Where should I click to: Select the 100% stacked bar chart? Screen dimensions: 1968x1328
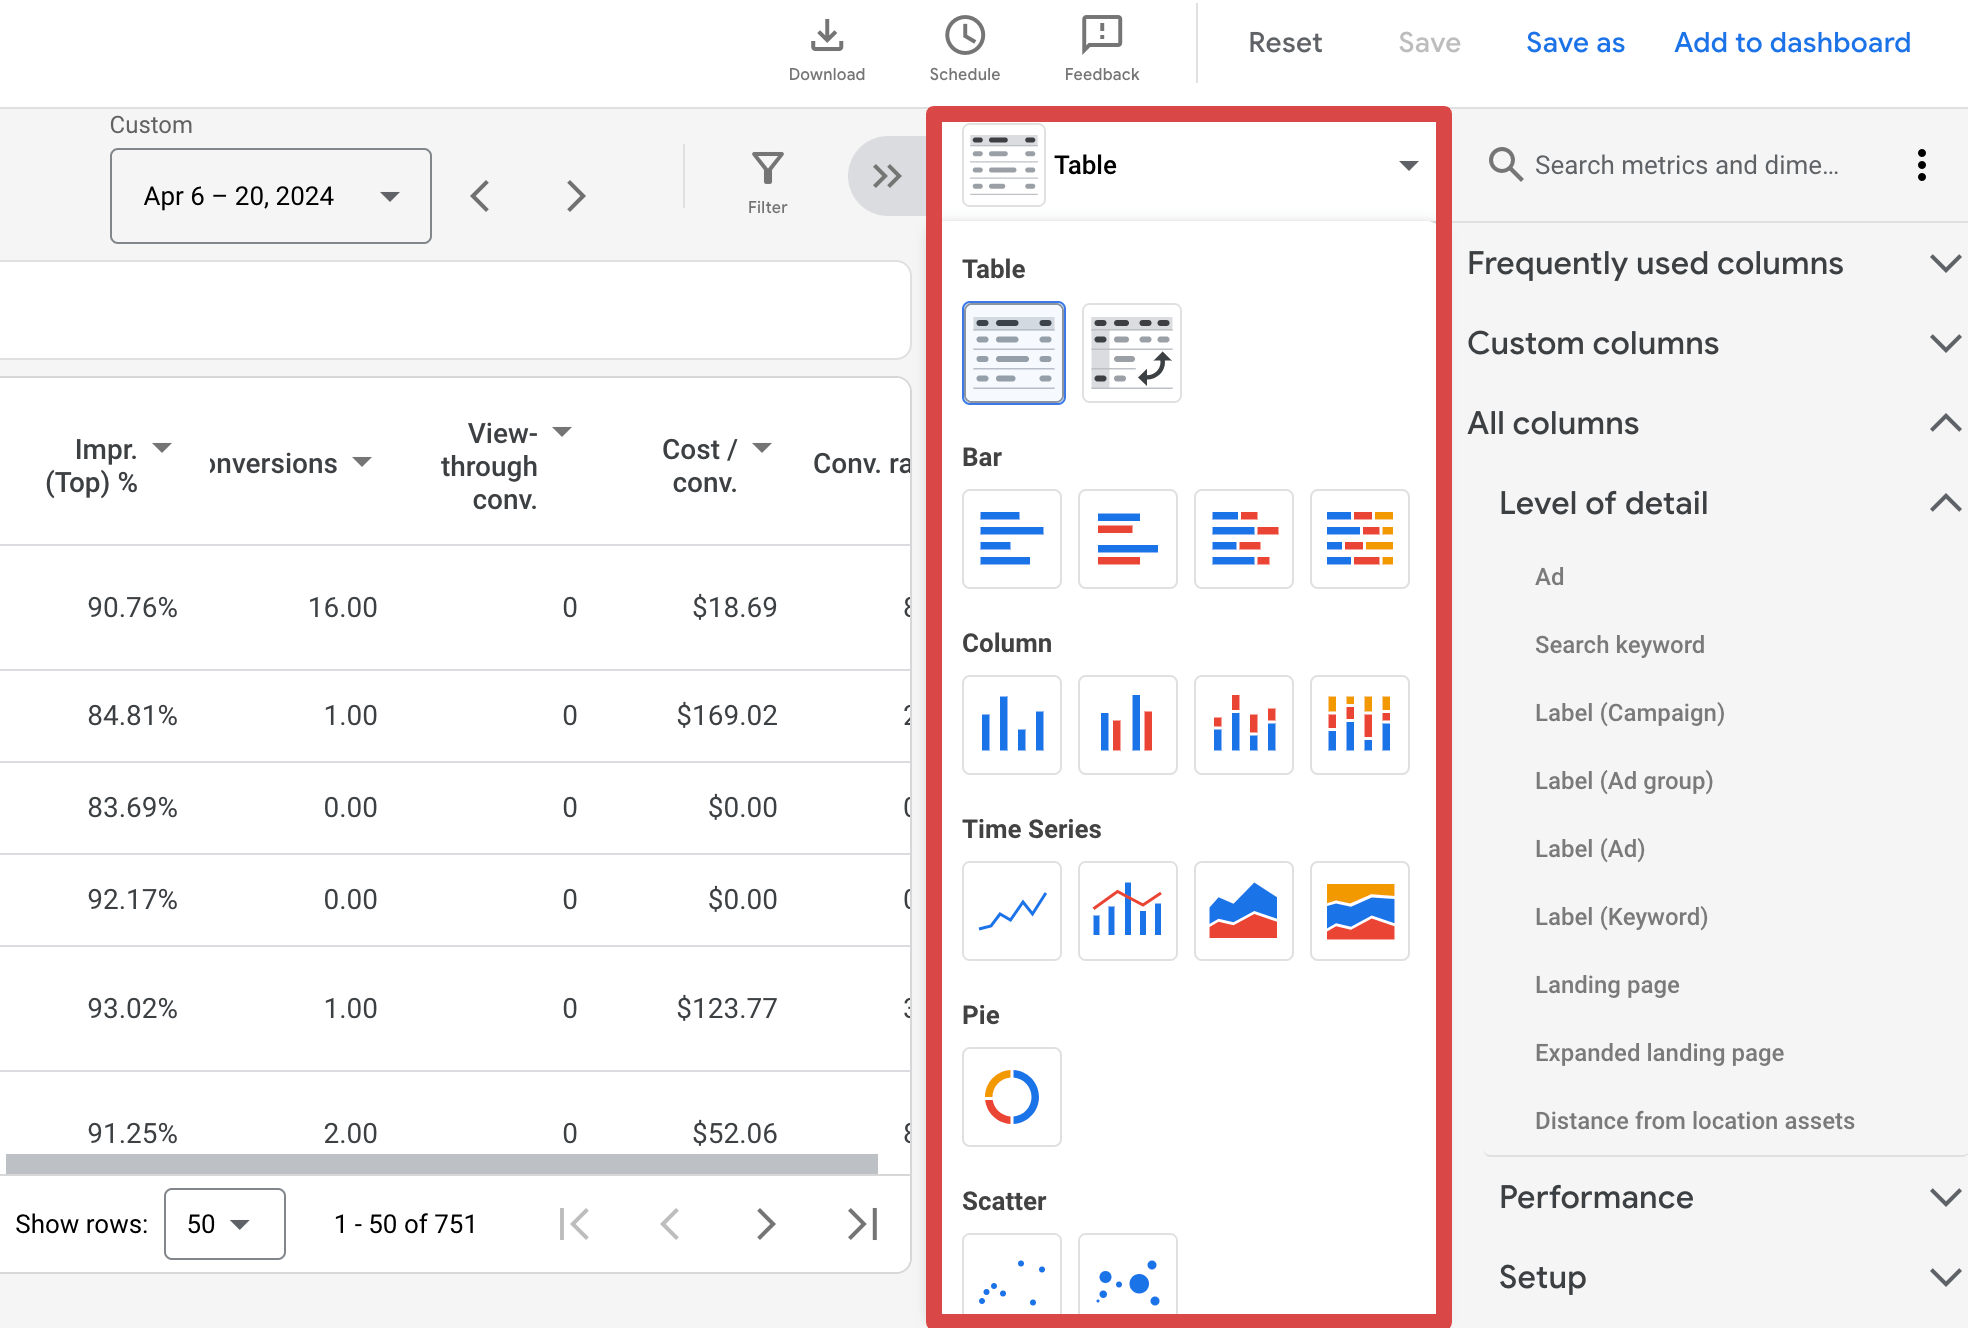click(x=1359, y=539)
